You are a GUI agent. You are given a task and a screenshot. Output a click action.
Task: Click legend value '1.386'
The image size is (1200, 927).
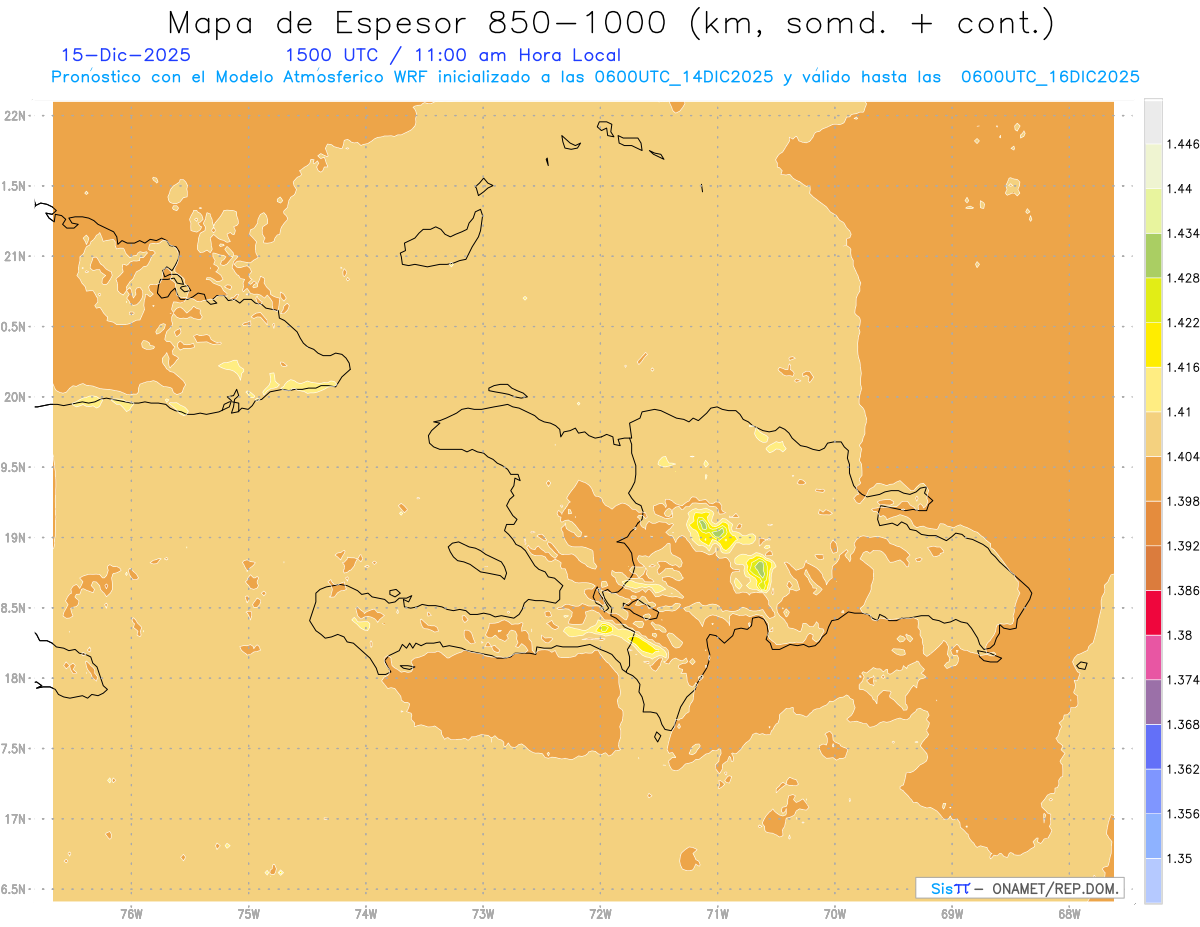click(x=1183, y=591)
